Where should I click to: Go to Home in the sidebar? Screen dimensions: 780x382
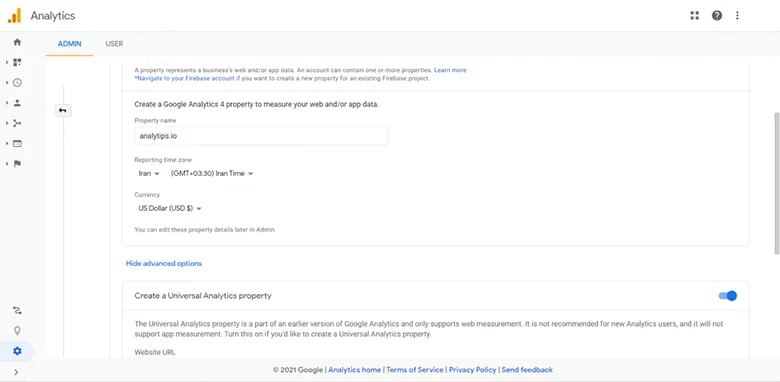click(x=17, y=42)
